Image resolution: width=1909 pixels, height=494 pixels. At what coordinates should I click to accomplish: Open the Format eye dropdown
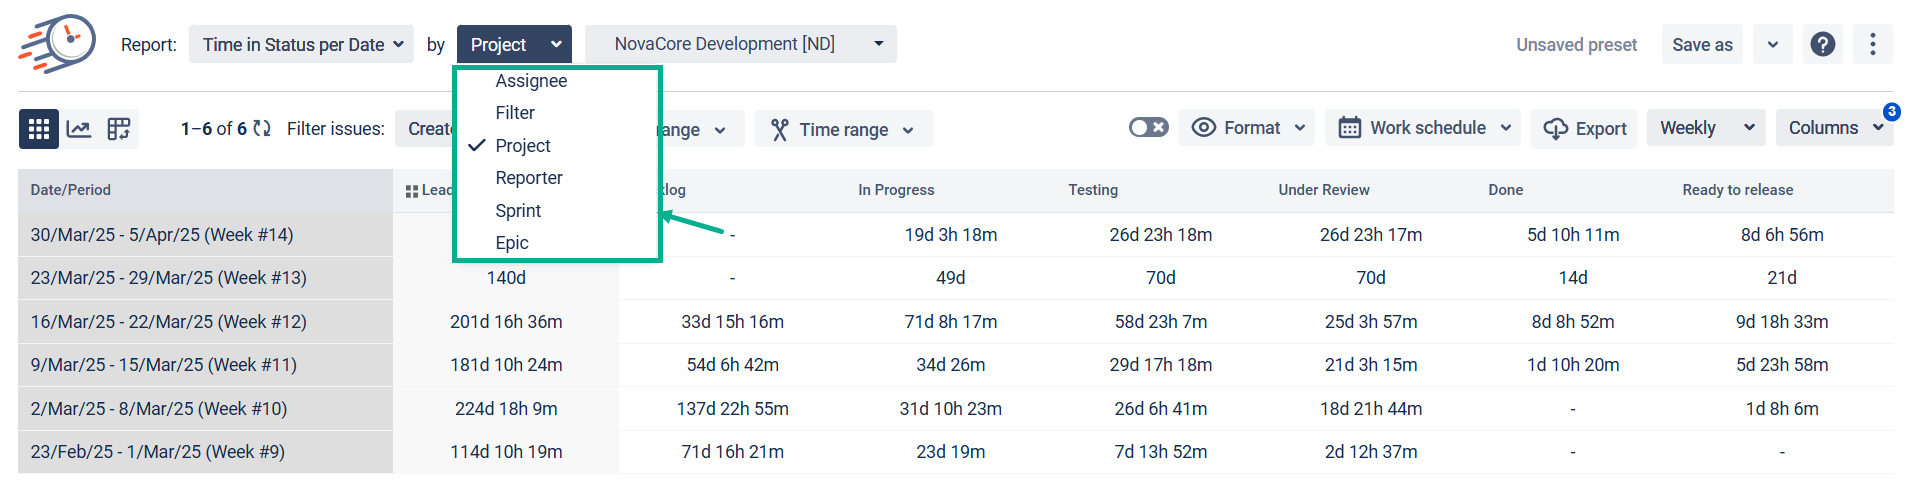pos(1249,128)
